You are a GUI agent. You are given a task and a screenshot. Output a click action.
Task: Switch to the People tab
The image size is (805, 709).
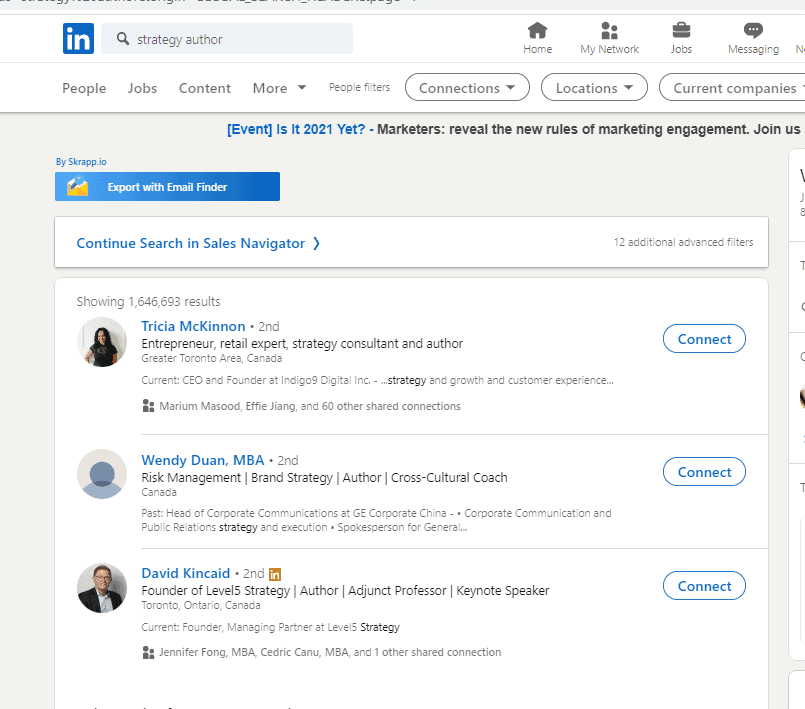(84, 88)
